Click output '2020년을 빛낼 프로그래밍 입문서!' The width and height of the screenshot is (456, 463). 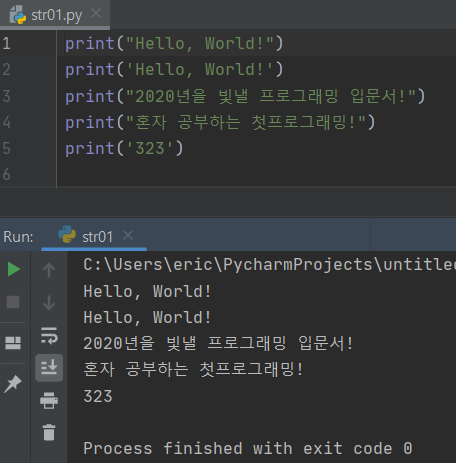[x=218, y=343]
